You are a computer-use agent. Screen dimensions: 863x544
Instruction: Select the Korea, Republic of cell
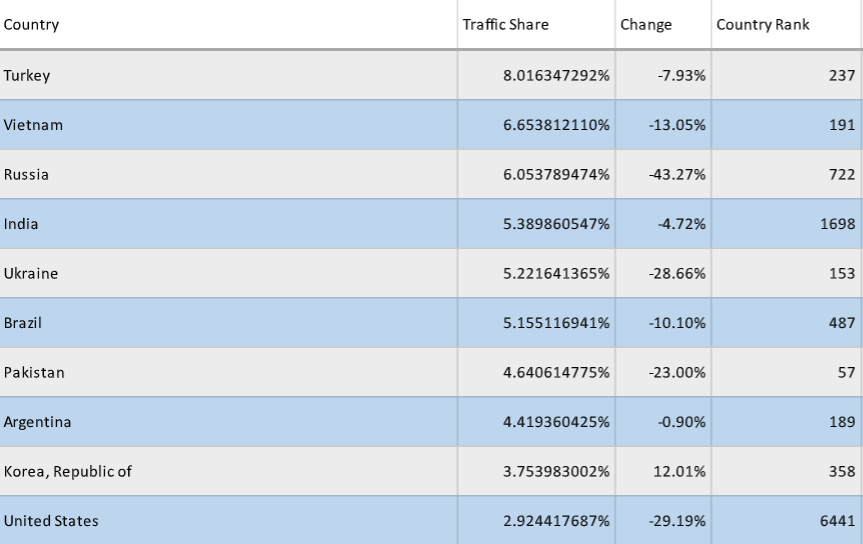pyautogui.click(x=67, y=472)
